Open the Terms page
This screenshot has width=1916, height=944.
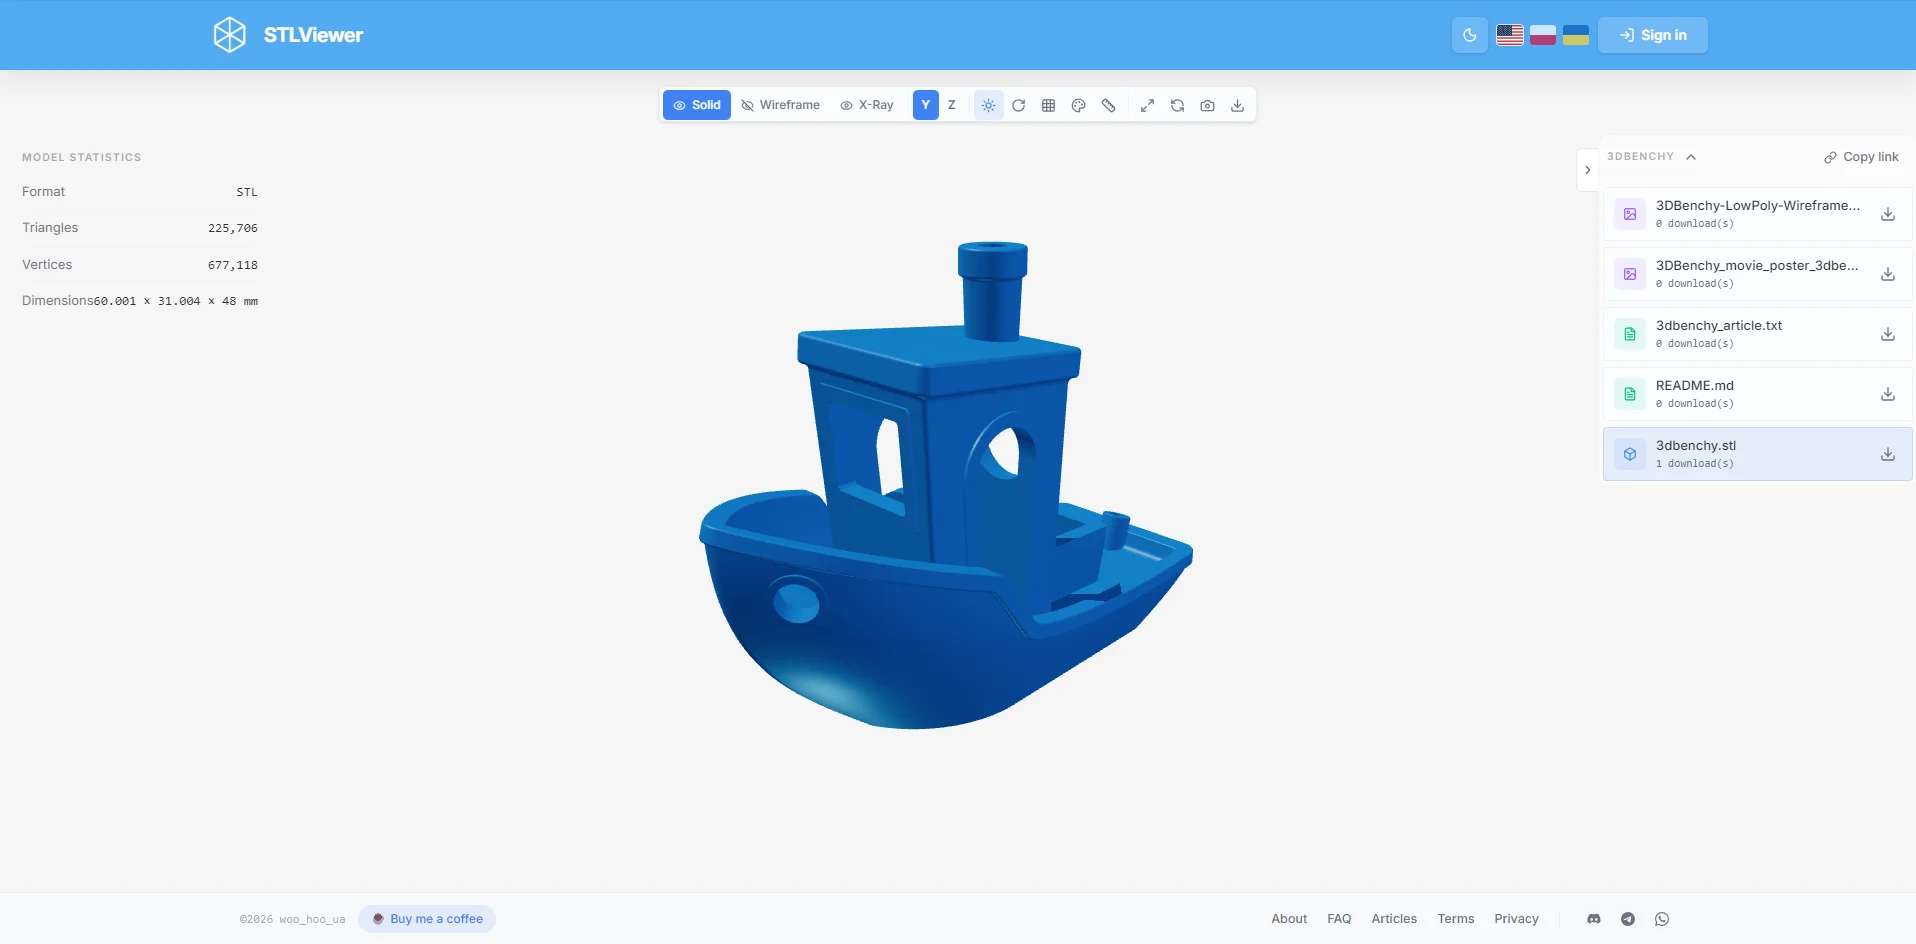coord(1456,919)
